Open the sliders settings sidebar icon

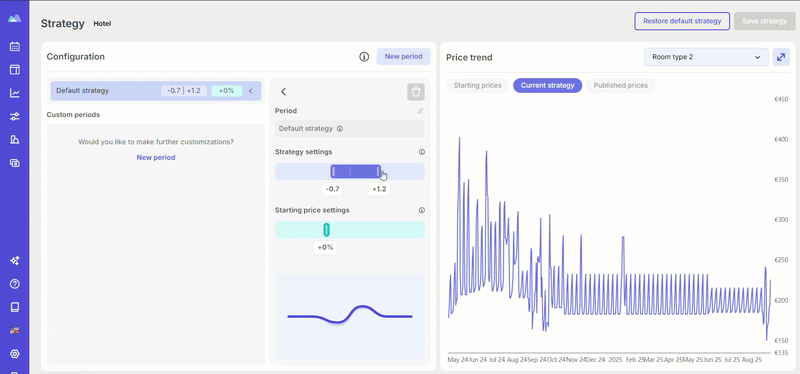pyautogui.click(x=15, y=116)
